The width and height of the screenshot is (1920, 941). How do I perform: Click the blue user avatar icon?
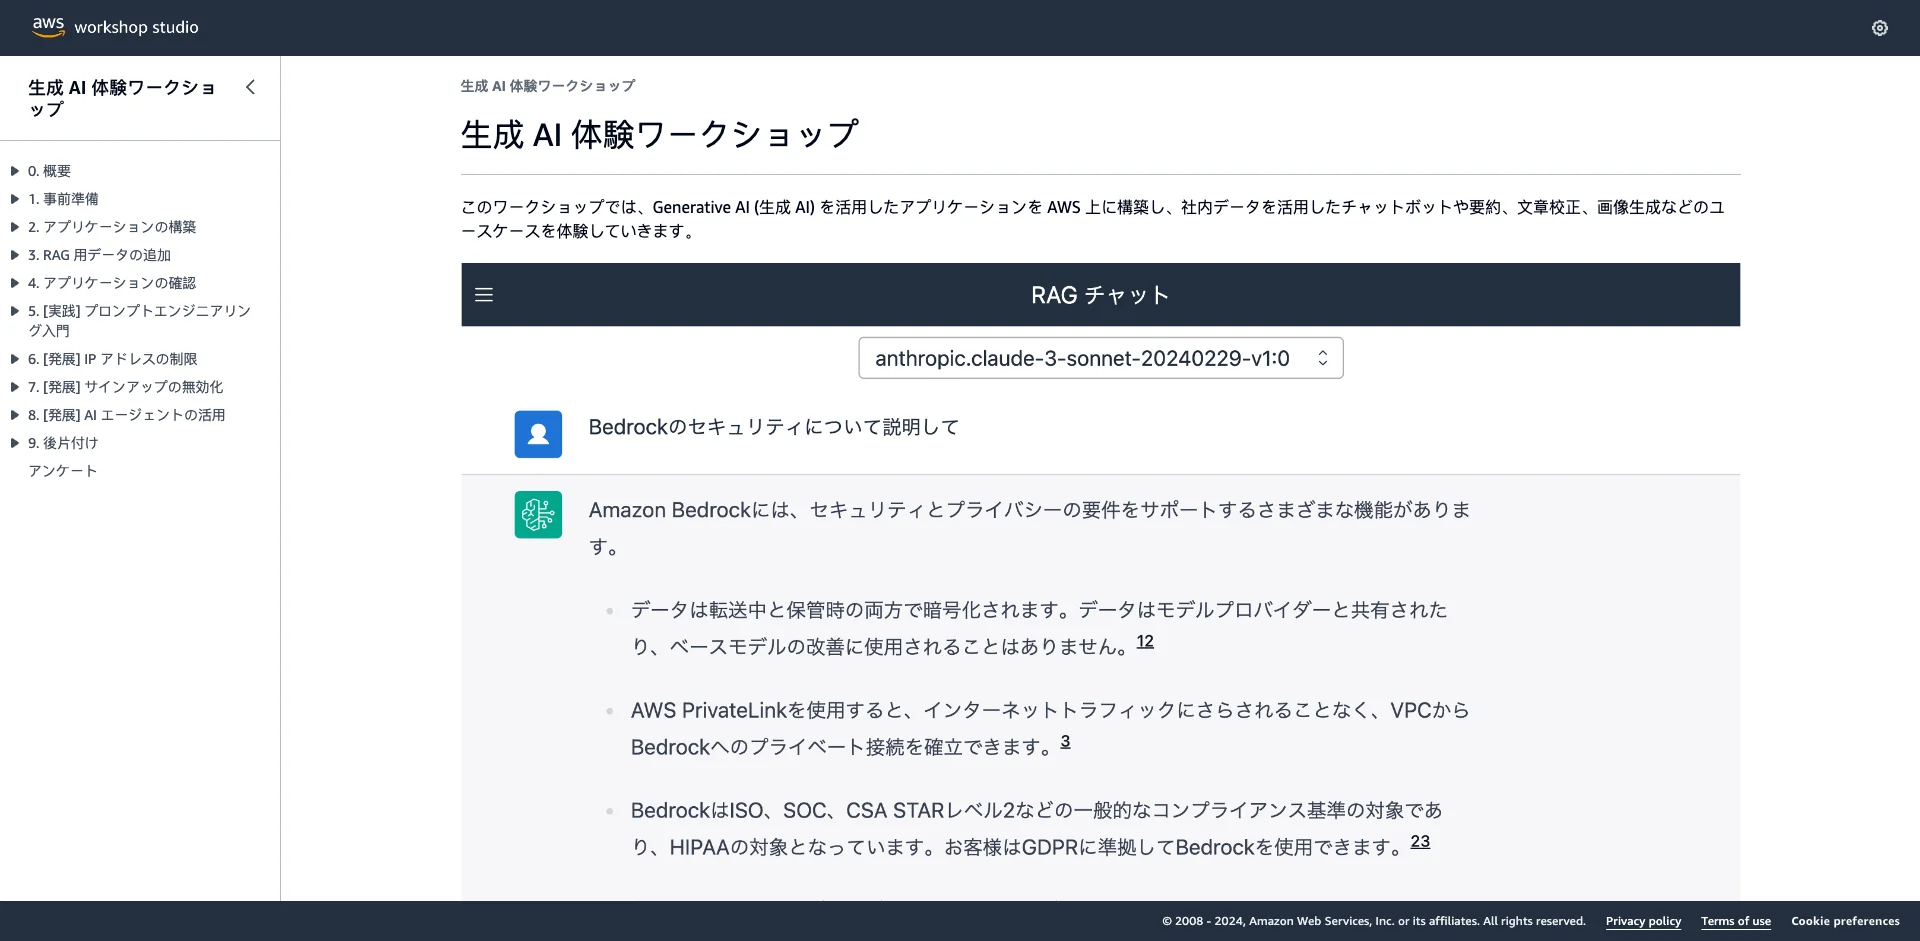tap(538, 434)
